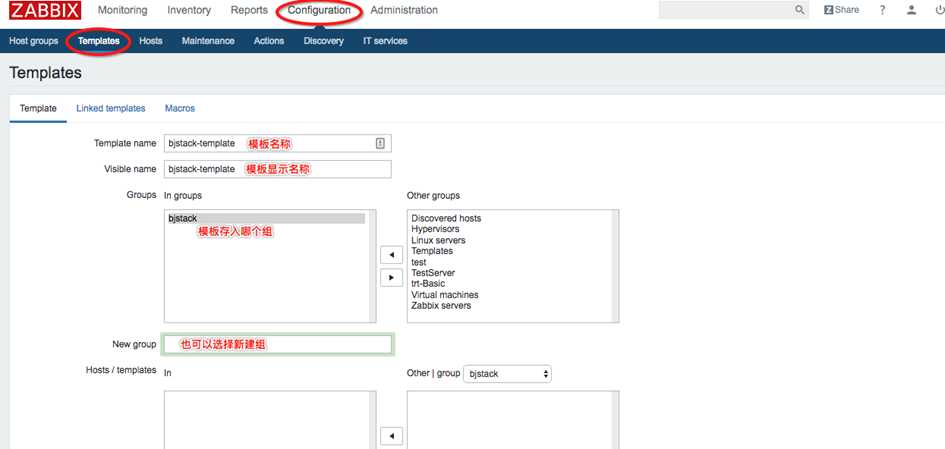Image resolution: width=945 pixels, height=449 pixels.
Task: Click the New group input field
Action: click(278, 345)
